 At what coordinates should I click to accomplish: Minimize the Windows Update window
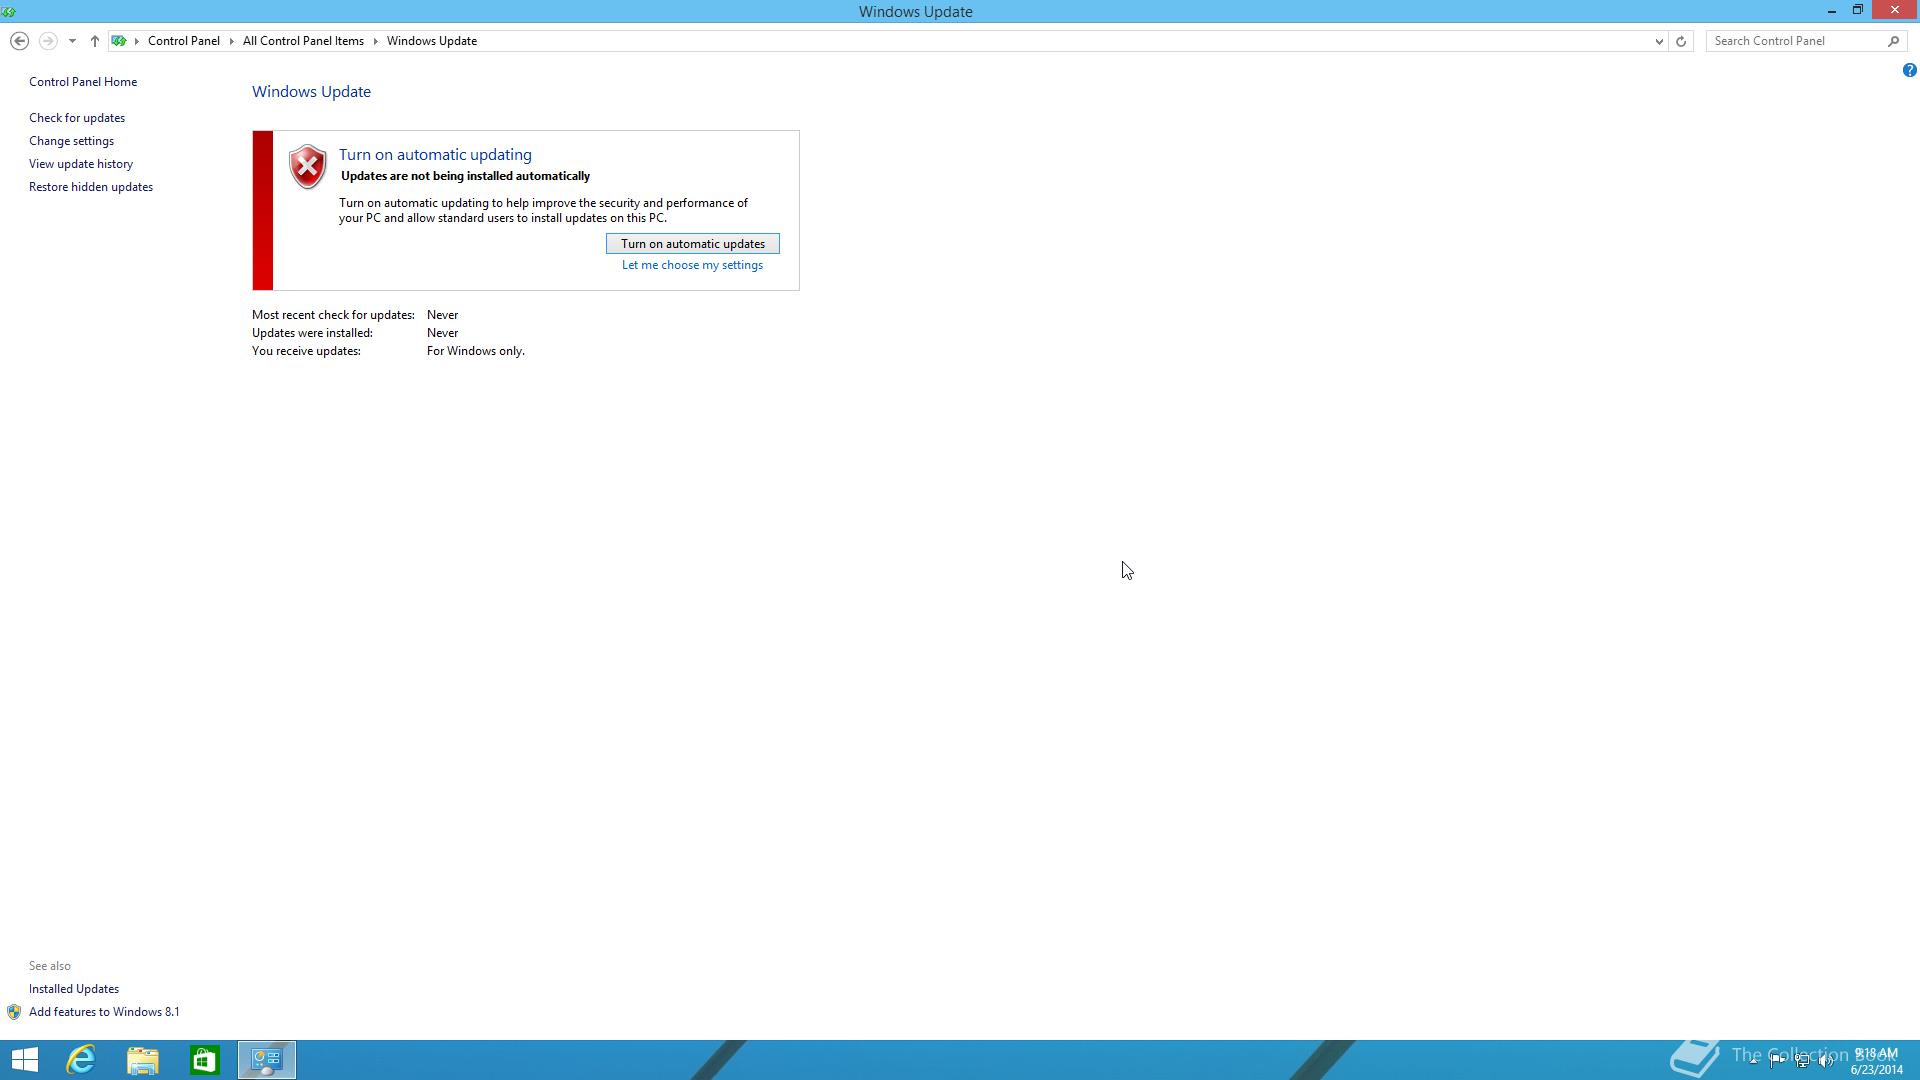pos(1831,11)
